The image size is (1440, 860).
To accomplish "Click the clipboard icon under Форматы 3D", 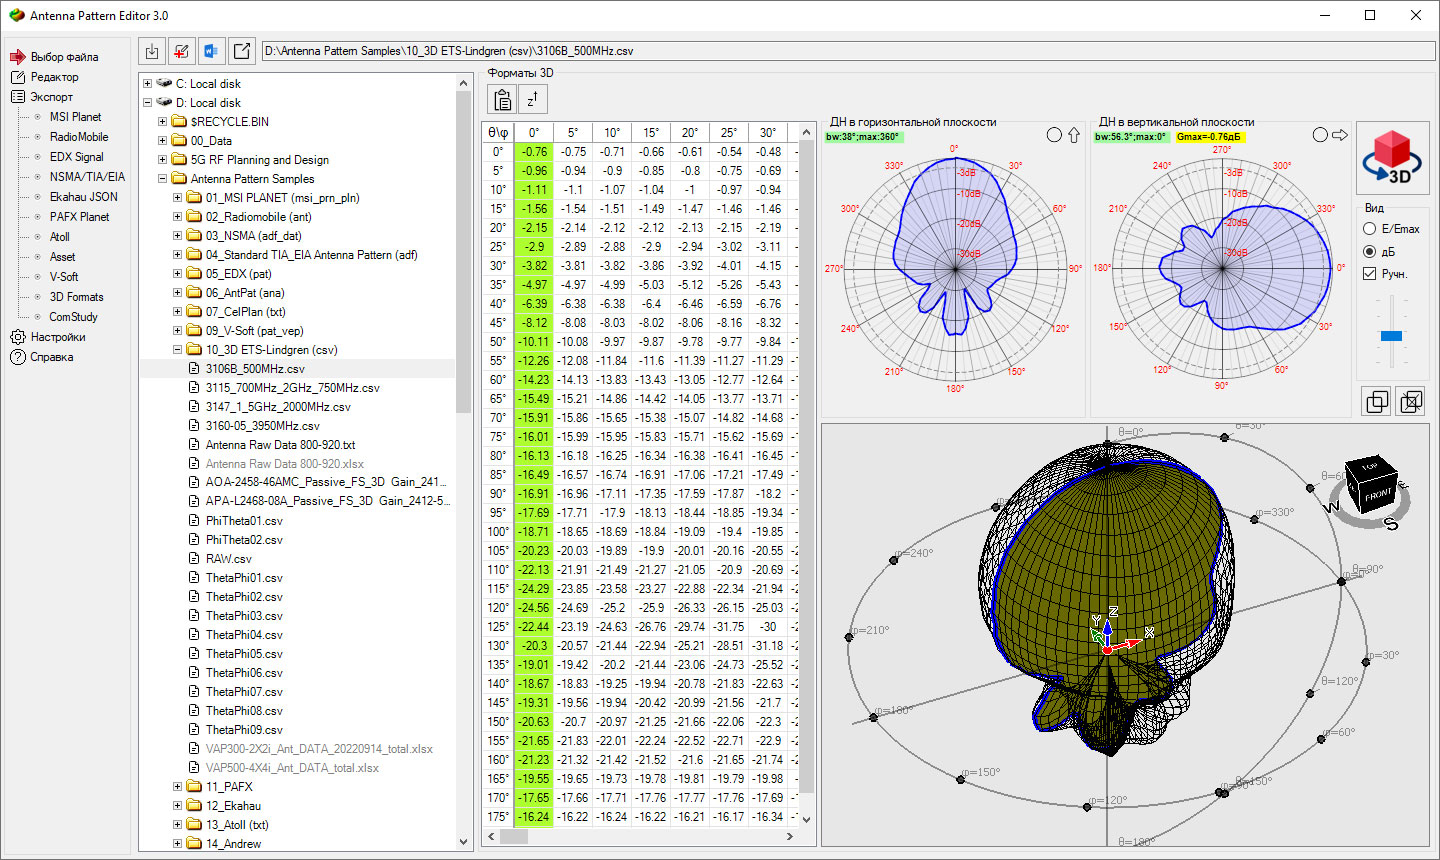I will (502, 99).
